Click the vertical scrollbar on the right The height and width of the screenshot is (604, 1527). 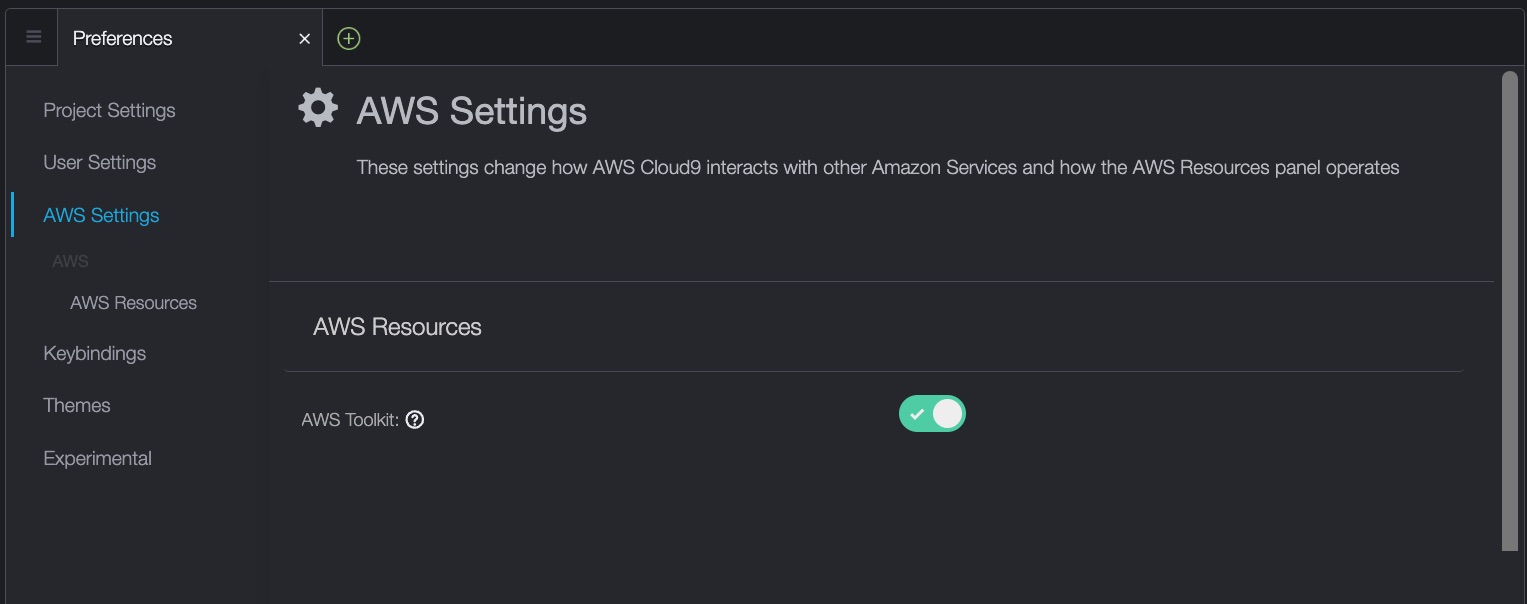[x=1510, y=310]
